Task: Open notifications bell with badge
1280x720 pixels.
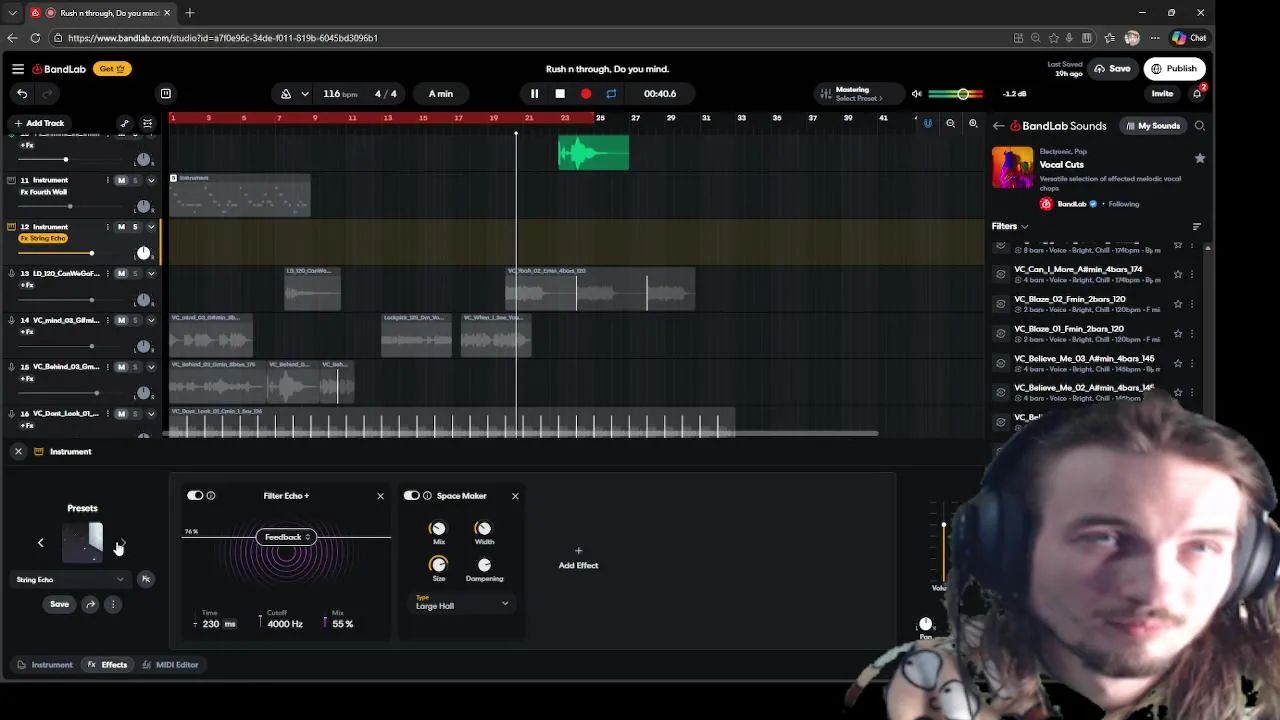Action: [1197, 94]
